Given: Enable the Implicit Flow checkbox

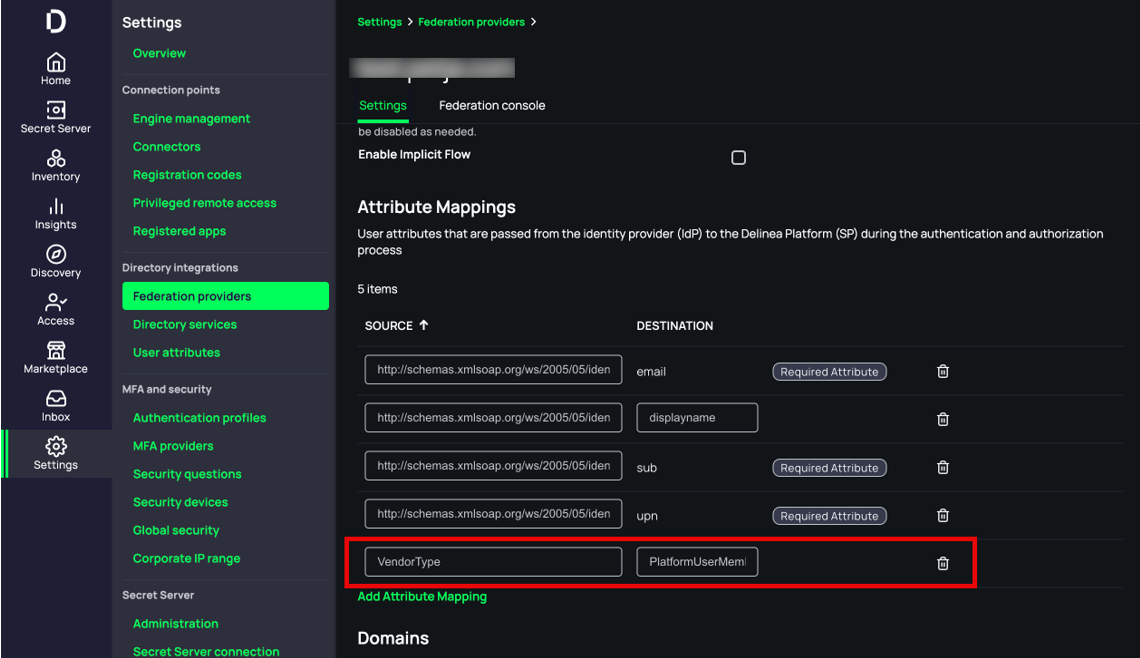Looking at the screenshot, I should click(739, 158).
